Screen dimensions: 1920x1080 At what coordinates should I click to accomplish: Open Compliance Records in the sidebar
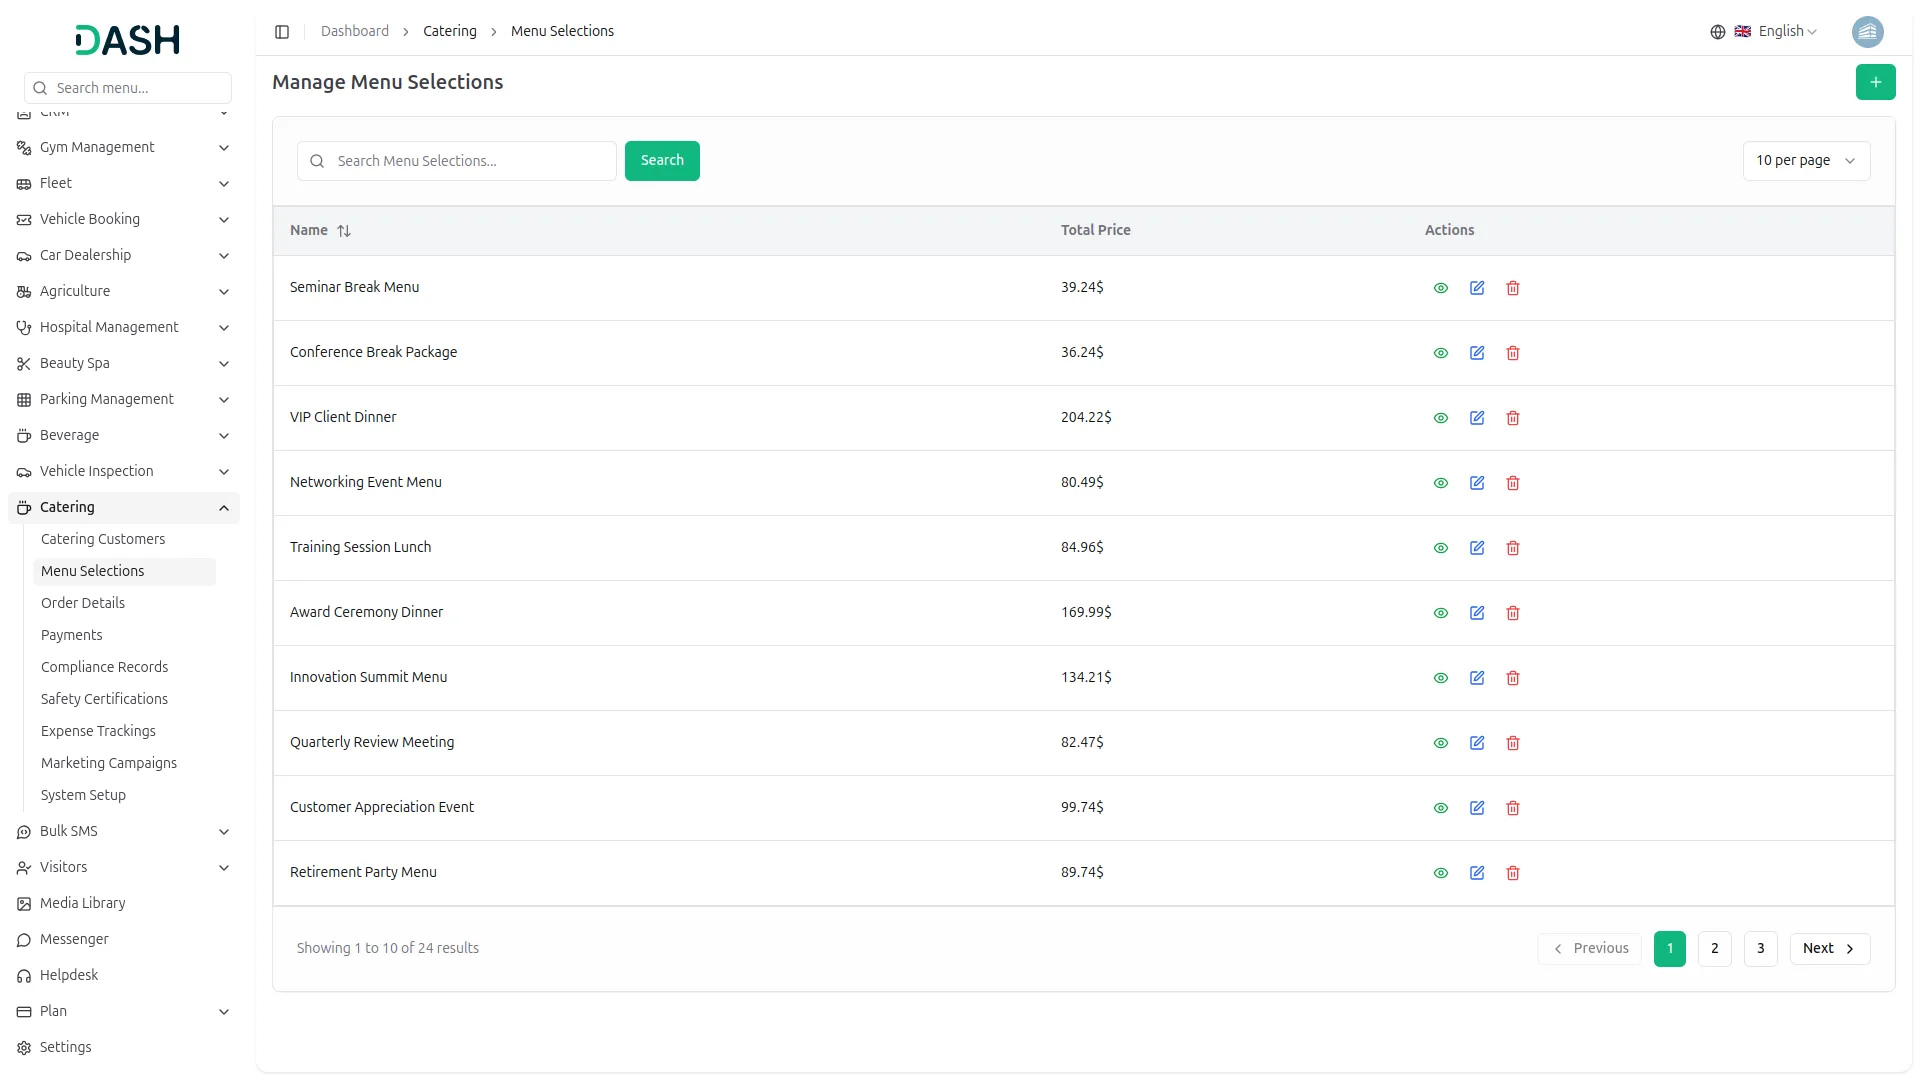click(104, 667)
